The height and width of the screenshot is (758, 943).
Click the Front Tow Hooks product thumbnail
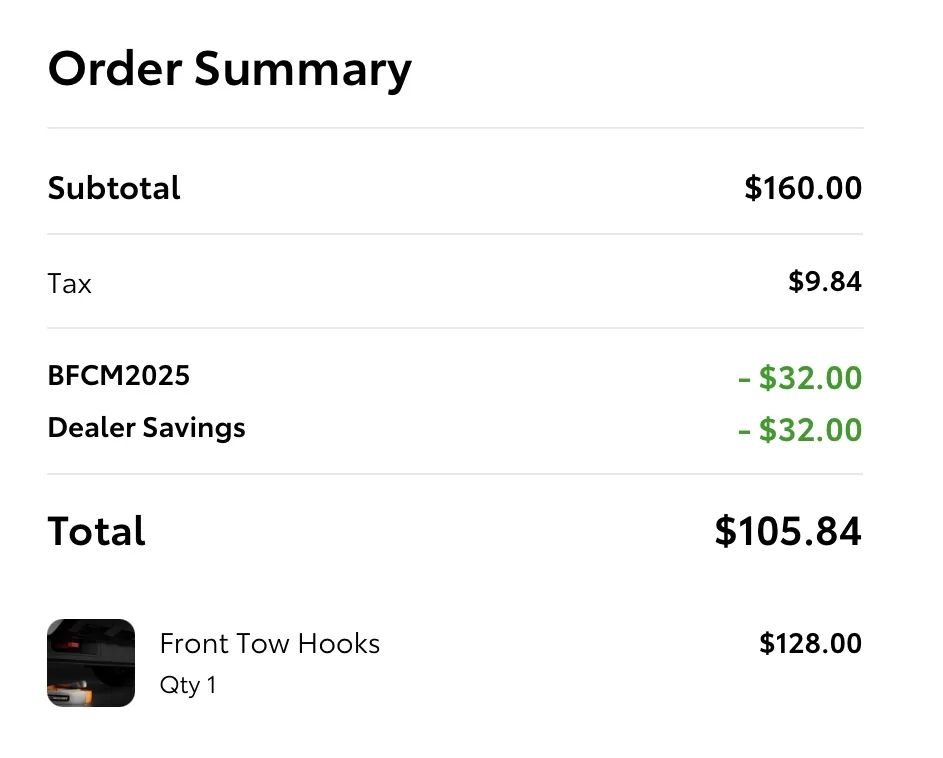[x=91, y=662]
